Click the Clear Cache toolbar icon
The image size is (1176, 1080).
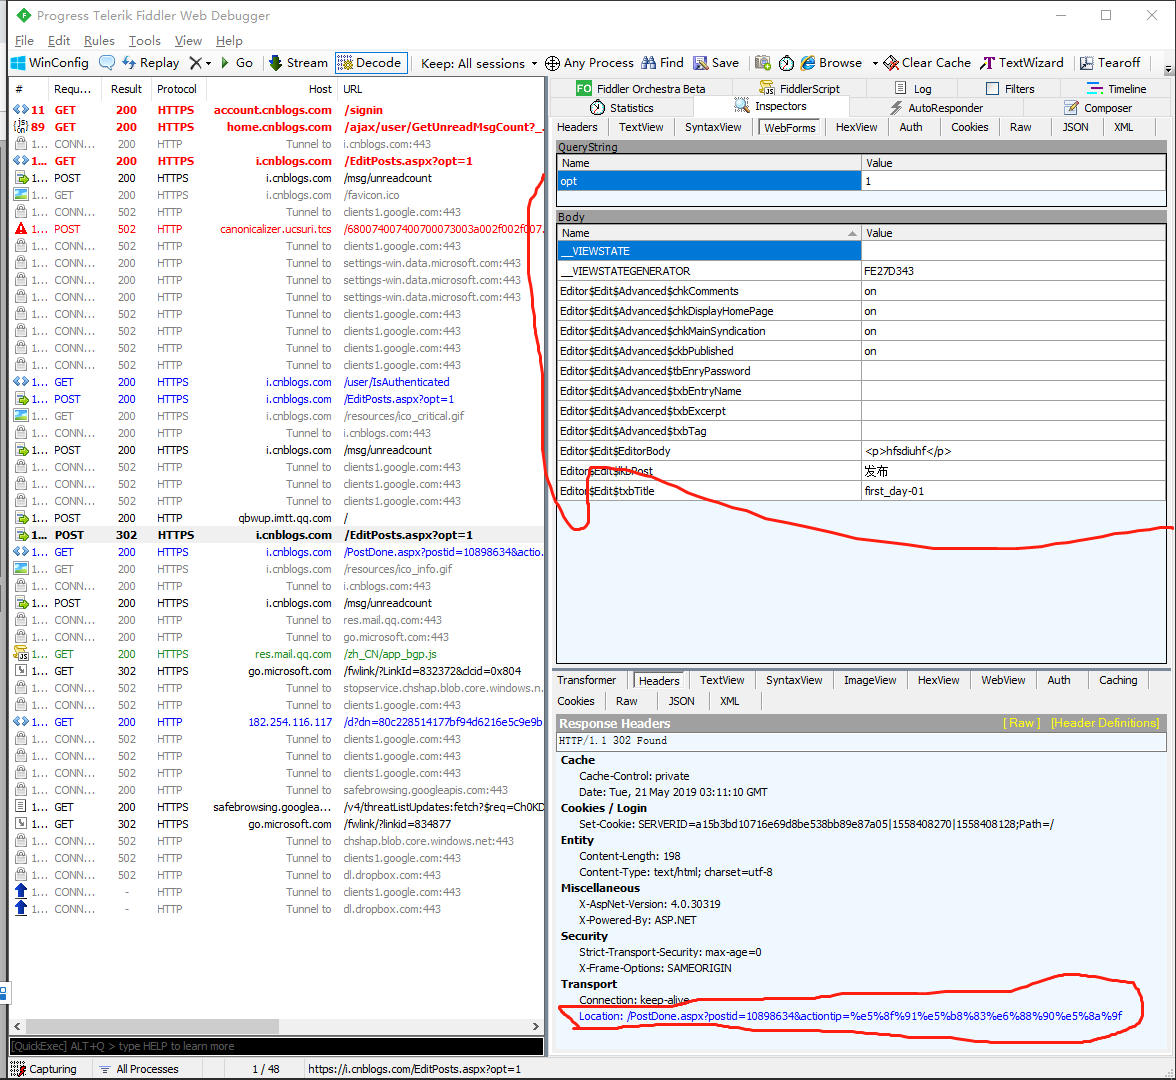[x=927, y=63]
